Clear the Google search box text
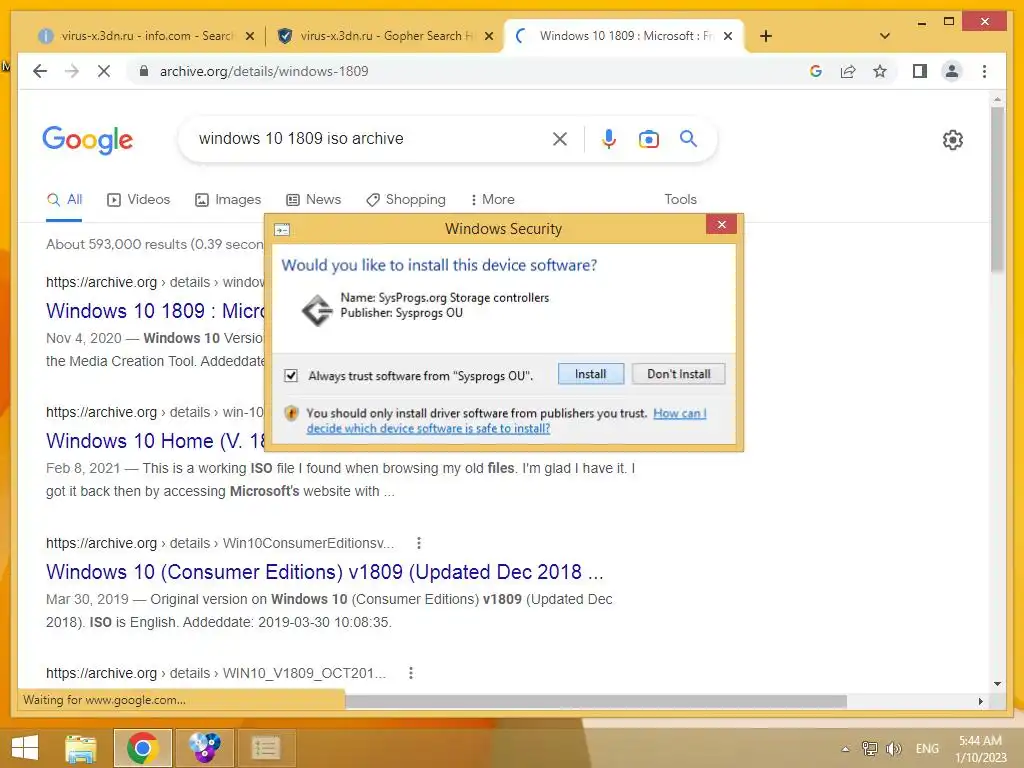This screenshot has width=1024, height=768. tap(560, 138)
